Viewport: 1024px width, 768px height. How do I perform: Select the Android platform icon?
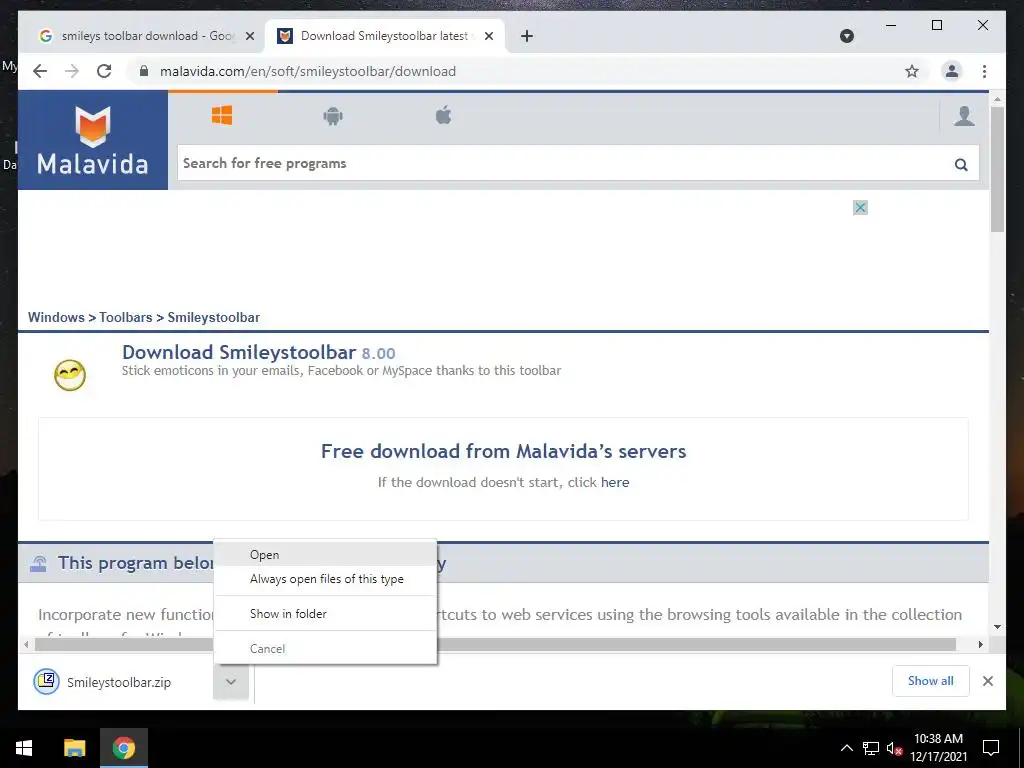[x=333, y=116]
